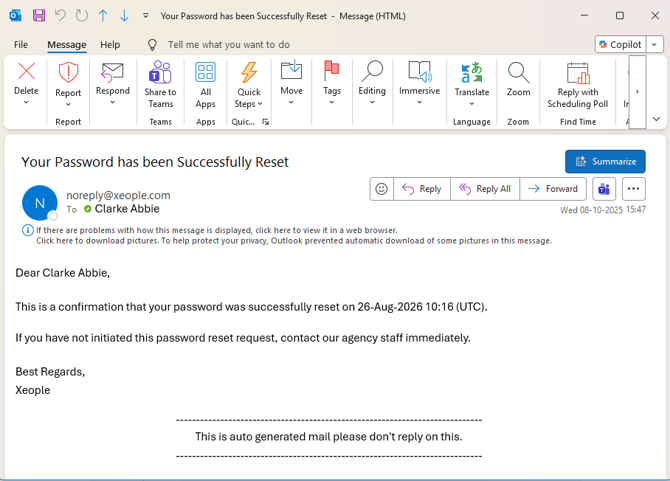This screenshot has height=481, width=670.
Task: Click the Editing magnifier icon
Action: pos(372,70)
